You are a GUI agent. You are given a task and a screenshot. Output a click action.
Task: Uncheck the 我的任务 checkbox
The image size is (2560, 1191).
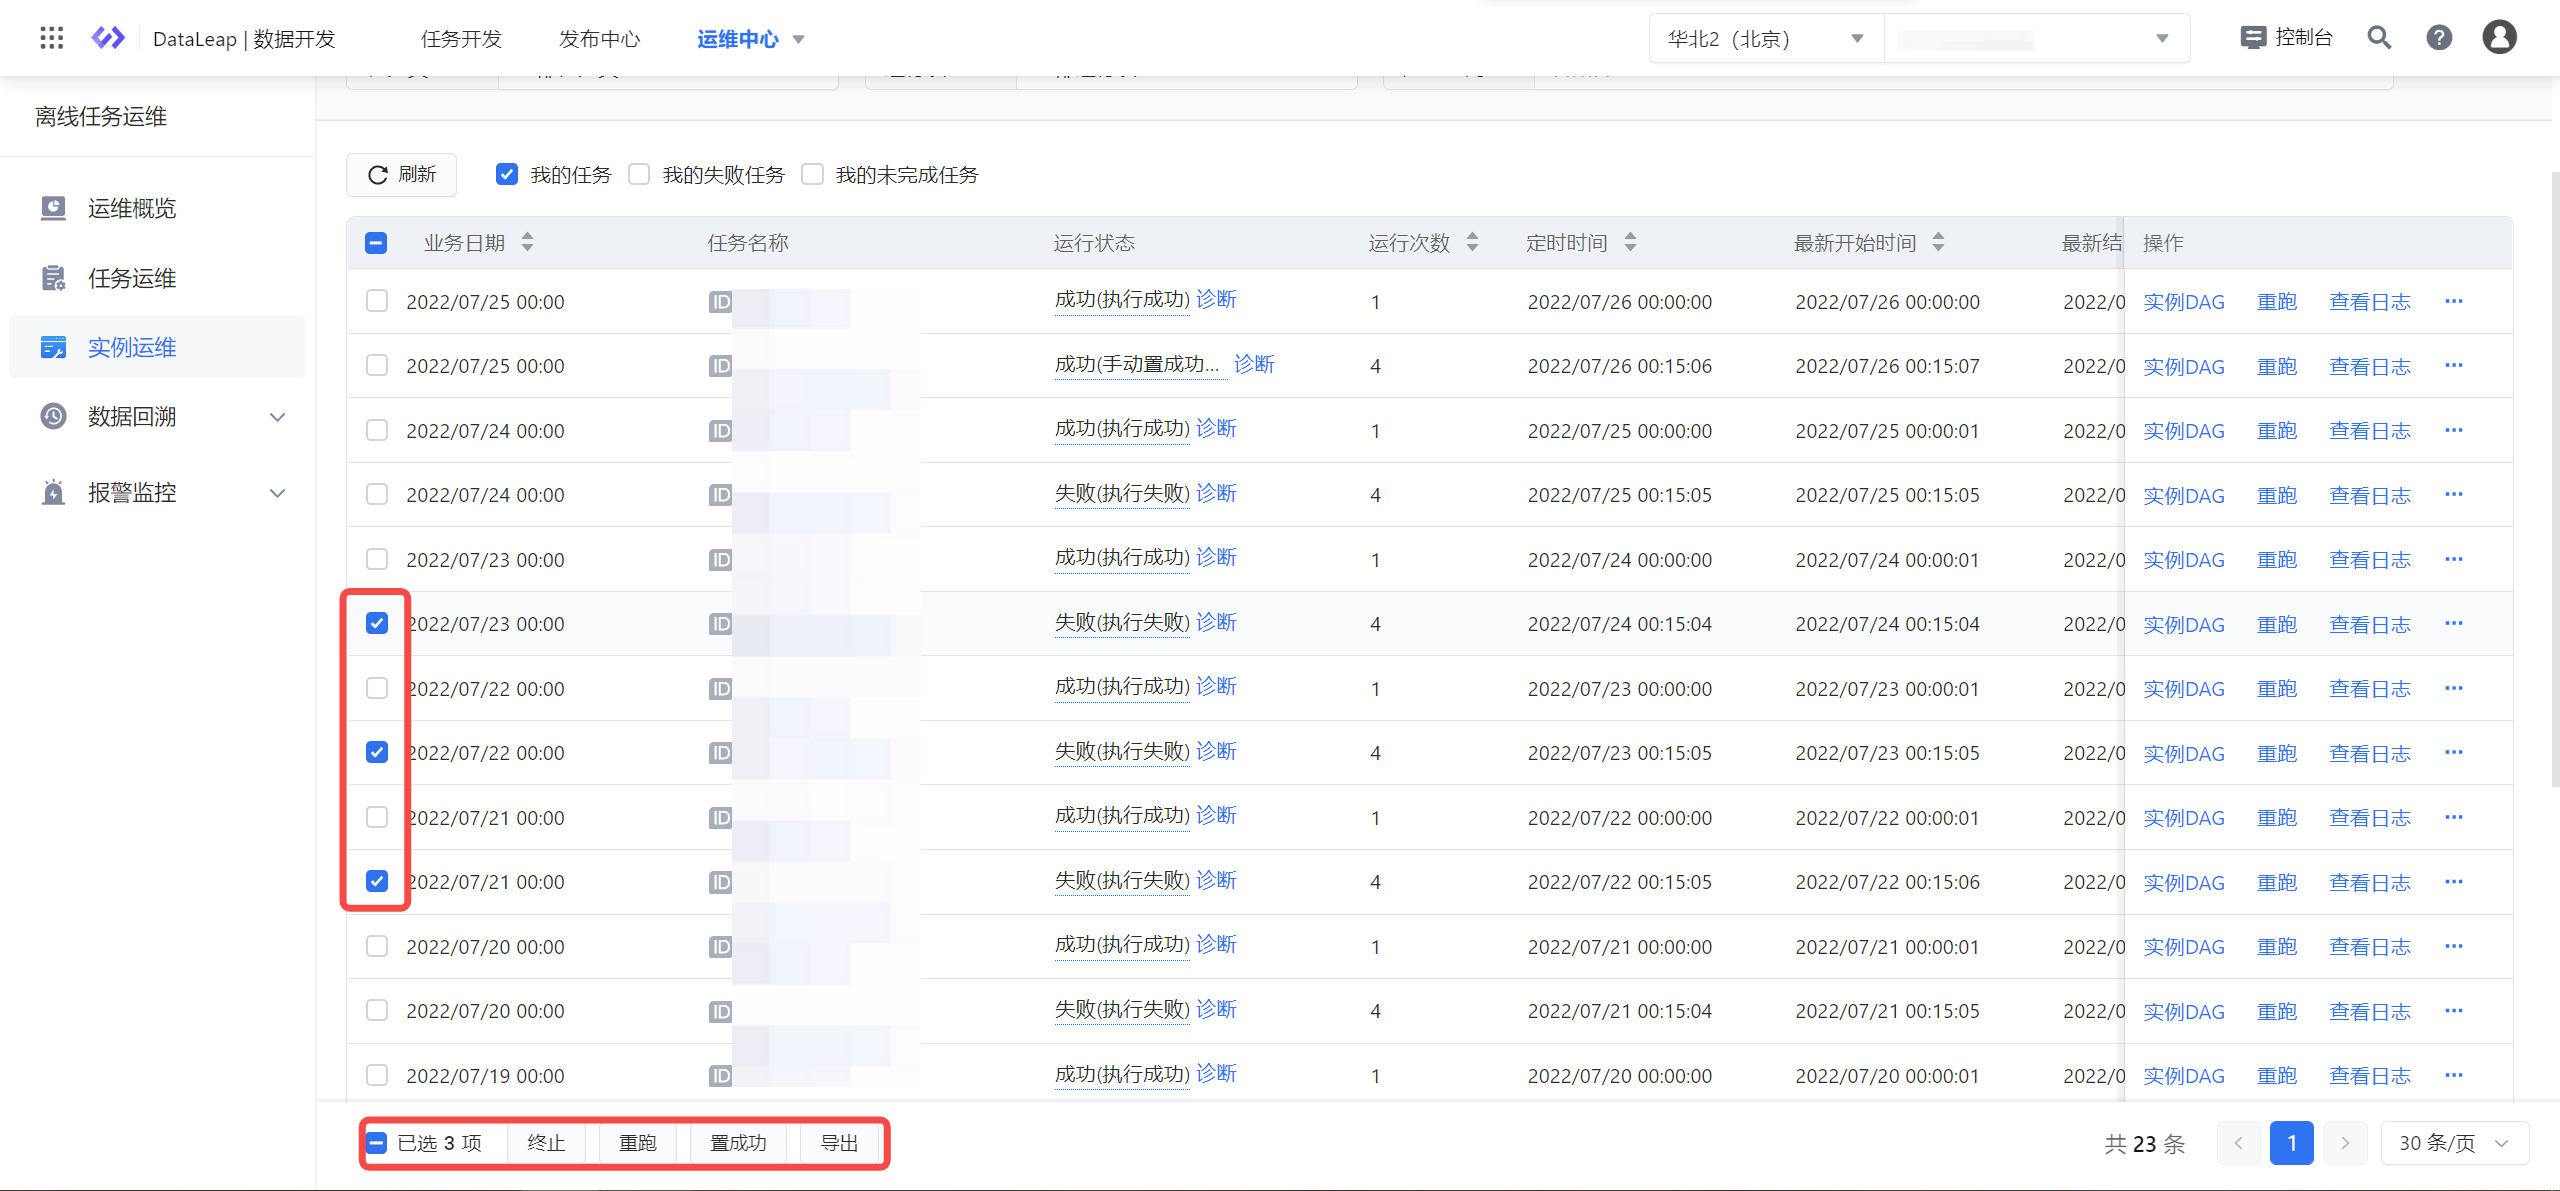point(507,175)
